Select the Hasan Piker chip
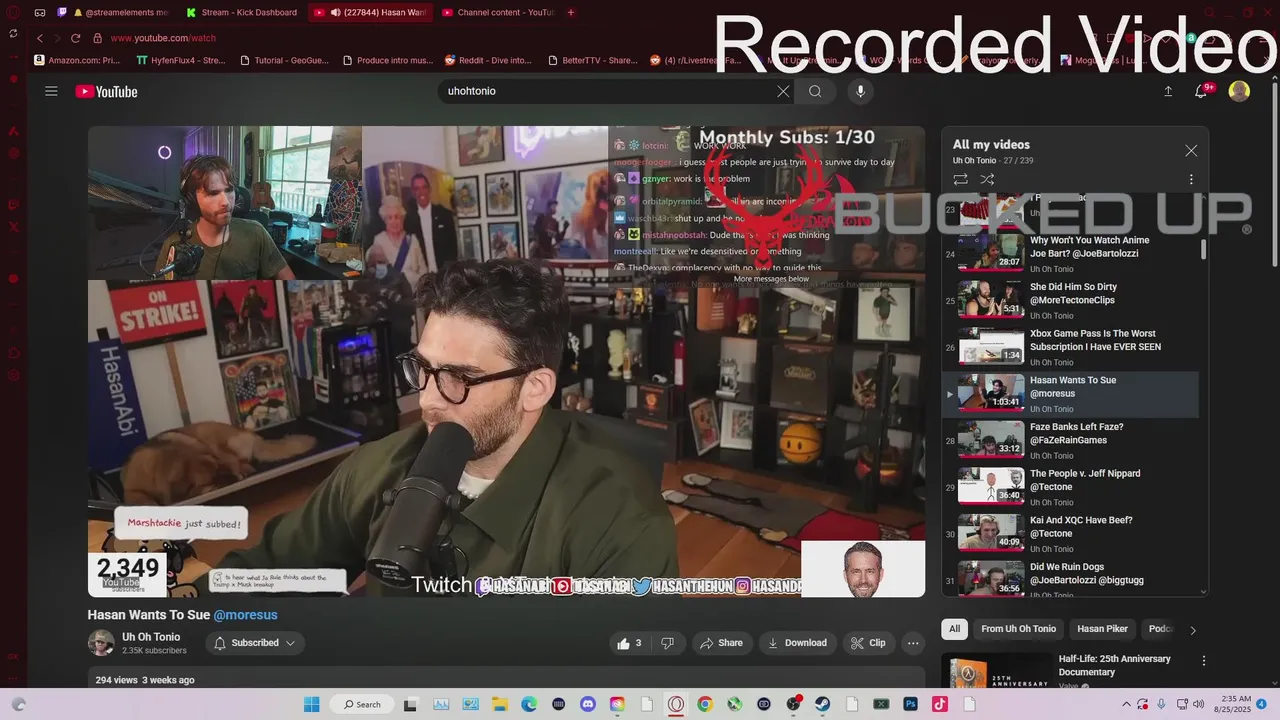 pyautogui.click(x=1102, y=629)
